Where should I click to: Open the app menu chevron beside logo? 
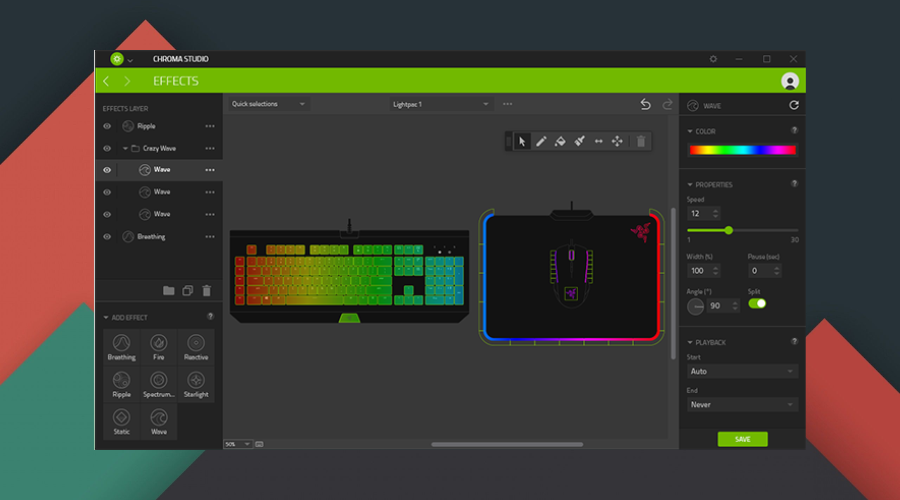130,60
